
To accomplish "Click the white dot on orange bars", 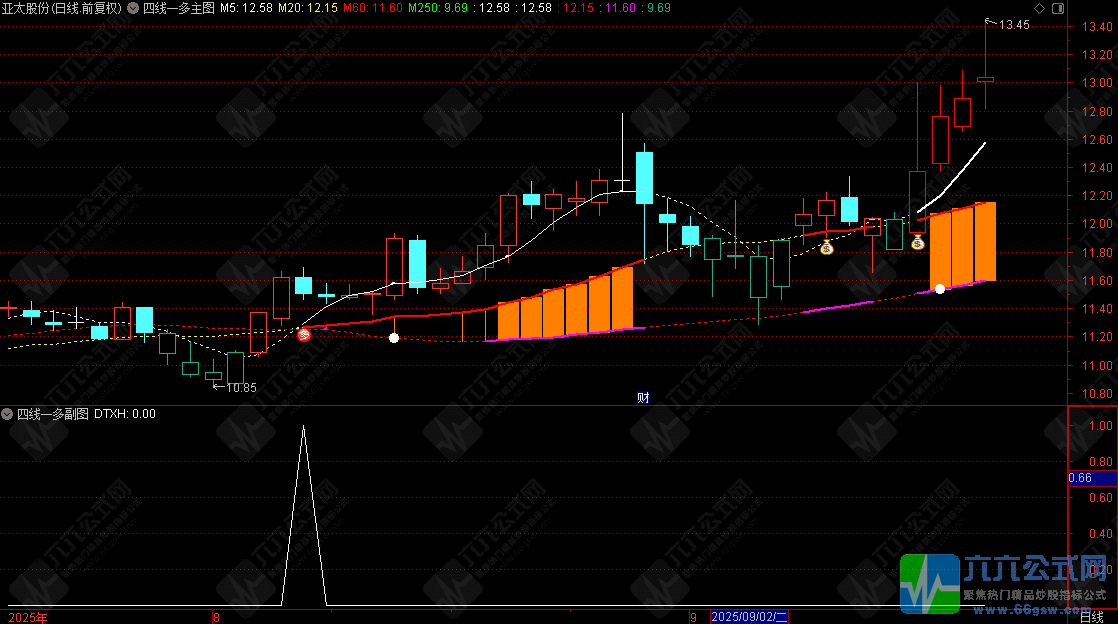I will point(940,289).
